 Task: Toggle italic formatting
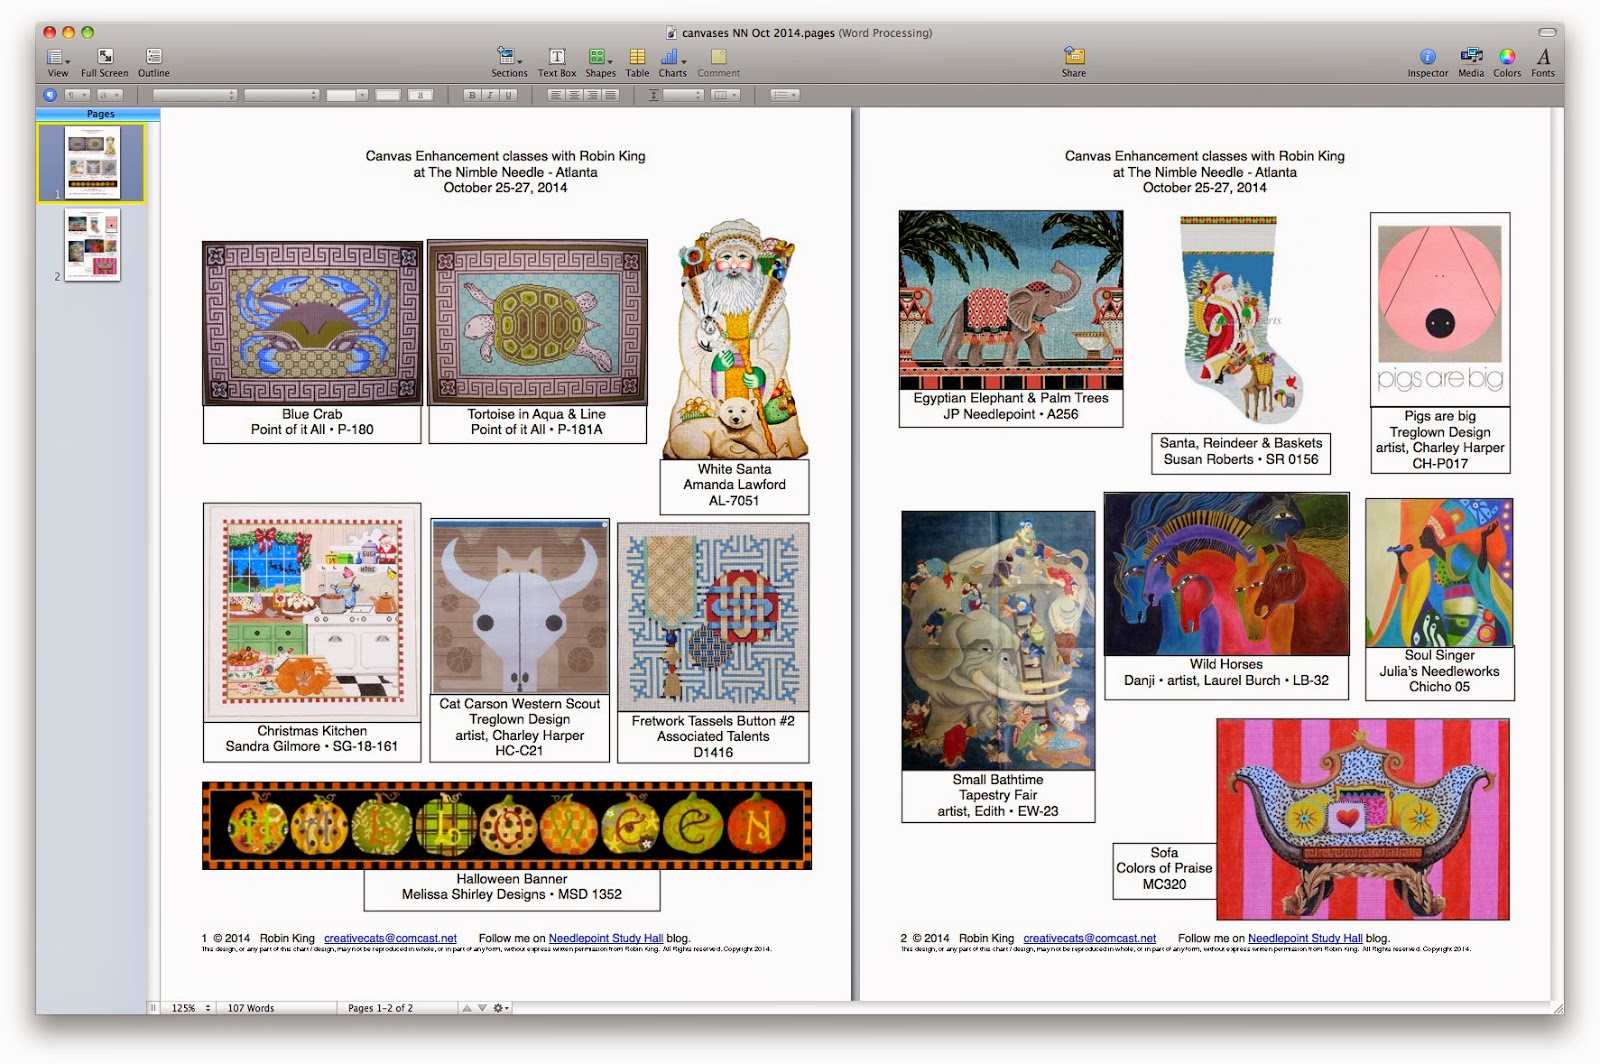pos(490,95)
